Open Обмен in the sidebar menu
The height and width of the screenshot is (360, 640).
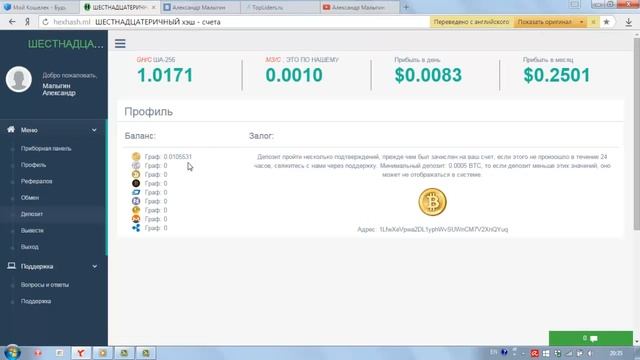coord(30,198)
